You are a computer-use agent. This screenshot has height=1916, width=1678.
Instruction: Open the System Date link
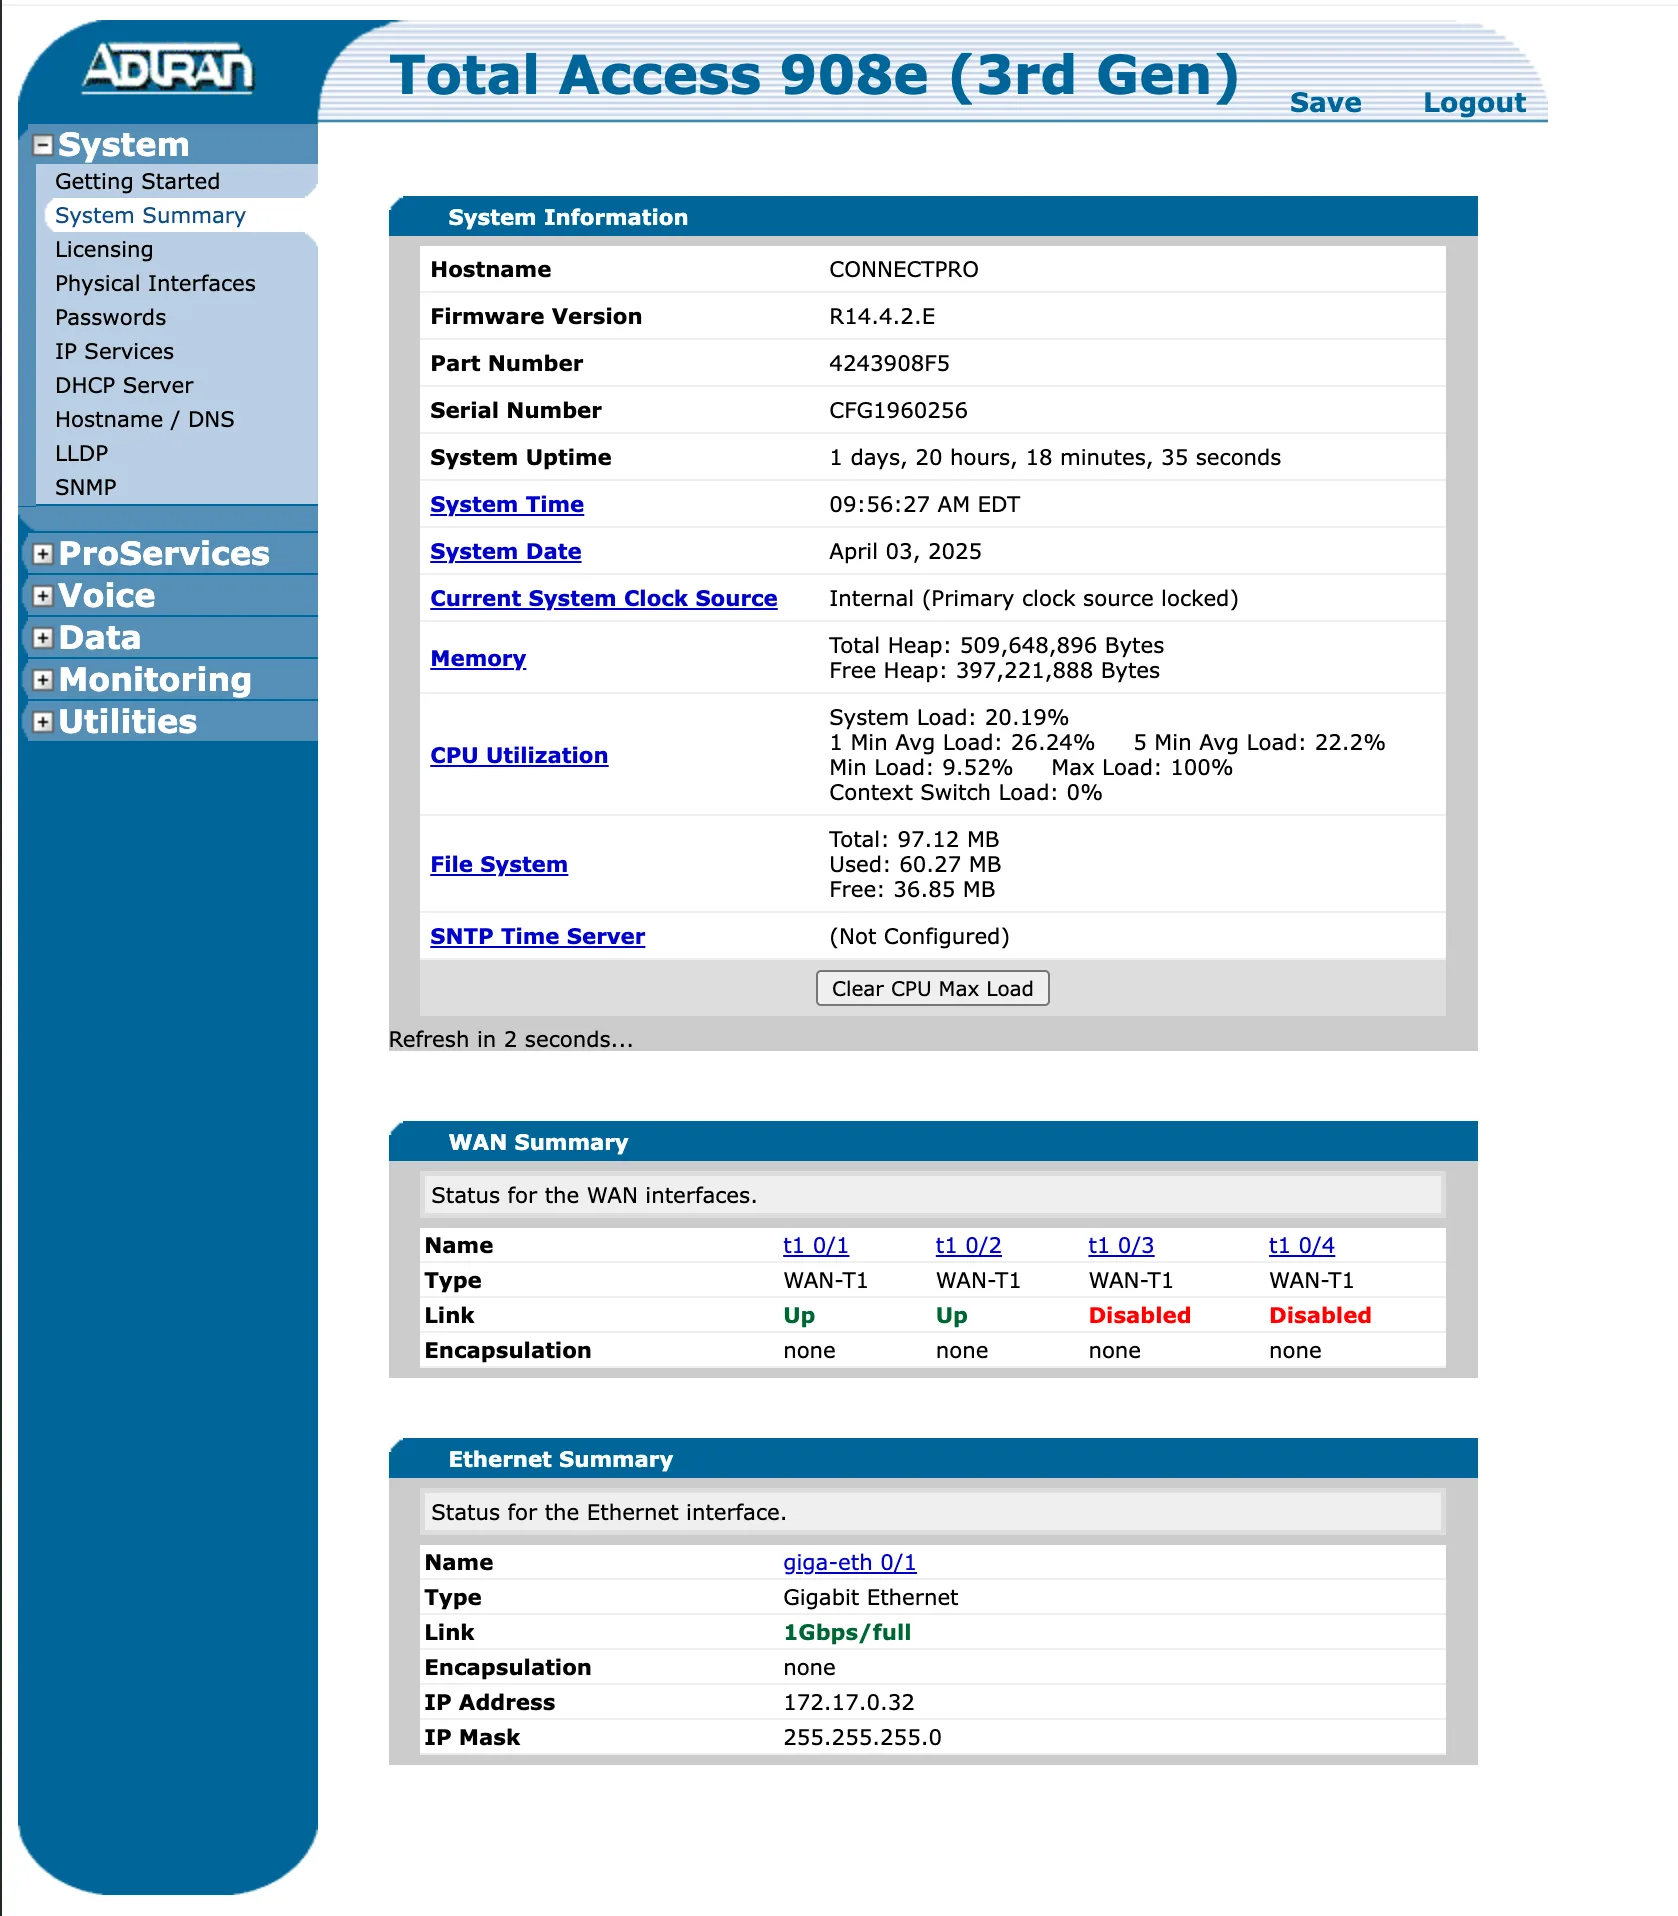(505, 552)
